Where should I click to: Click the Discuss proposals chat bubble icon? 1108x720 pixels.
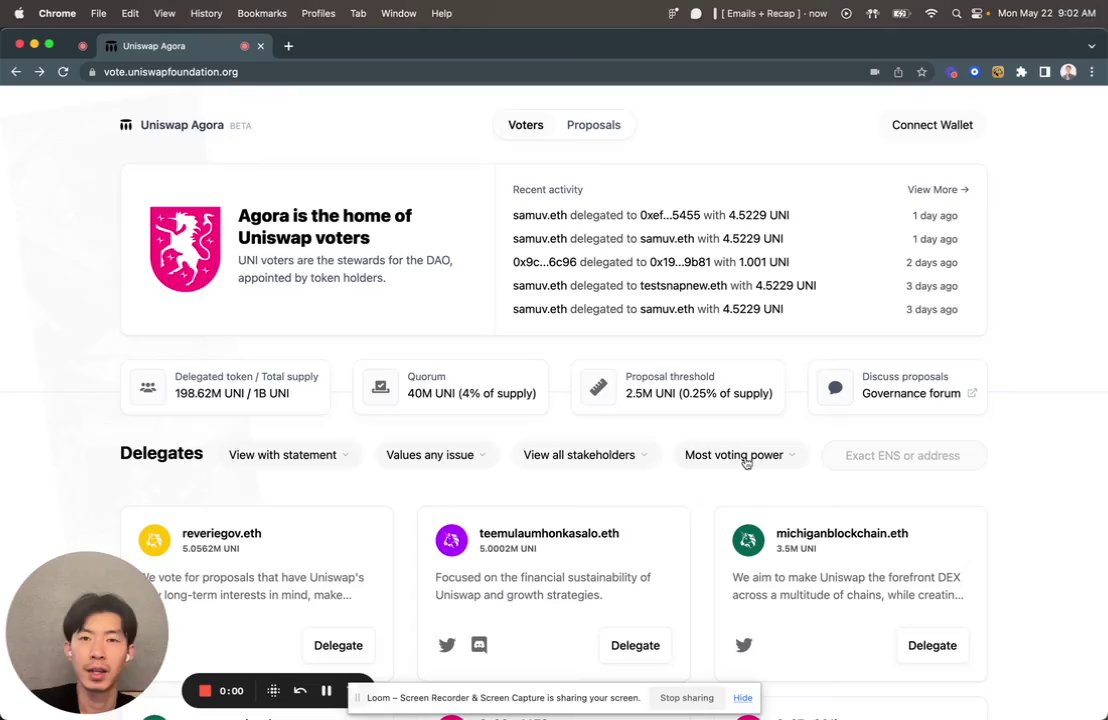pos(835,387)
